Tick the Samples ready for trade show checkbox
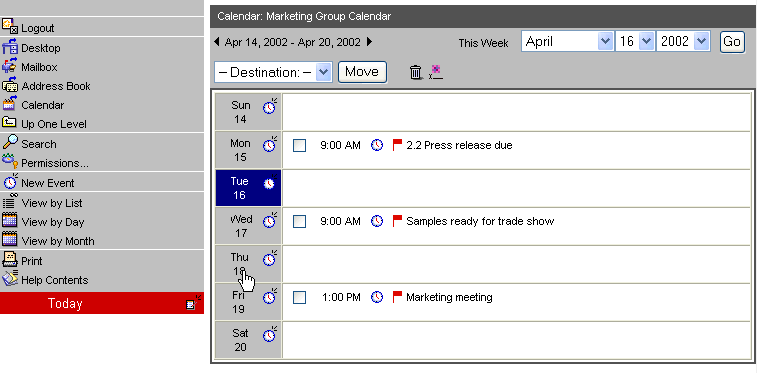 click(299, 221)
